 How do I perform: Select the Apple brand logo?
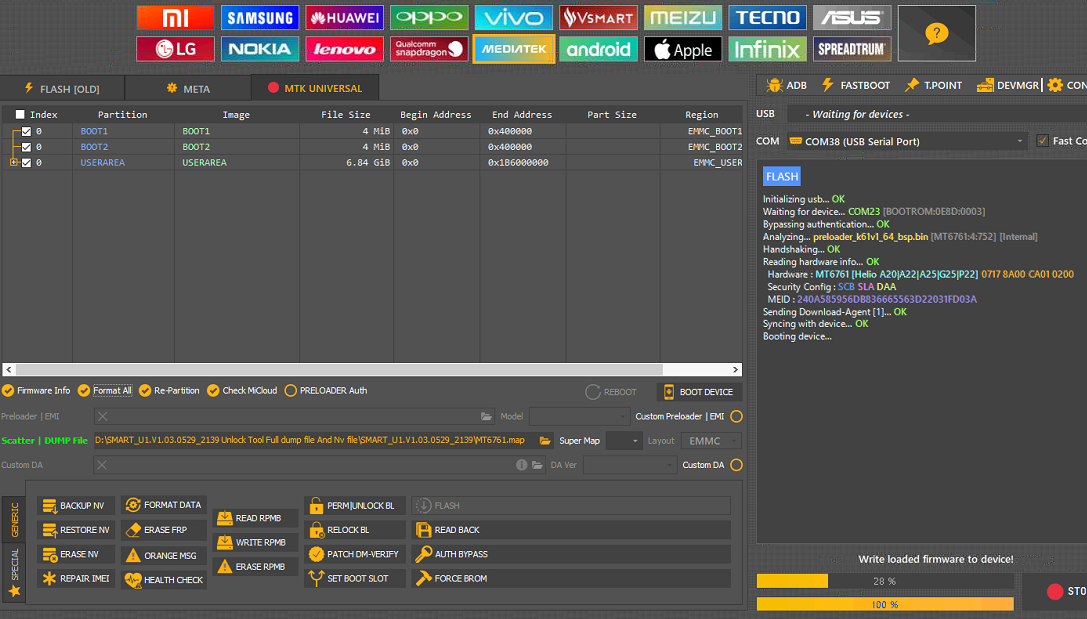point(683,49)
